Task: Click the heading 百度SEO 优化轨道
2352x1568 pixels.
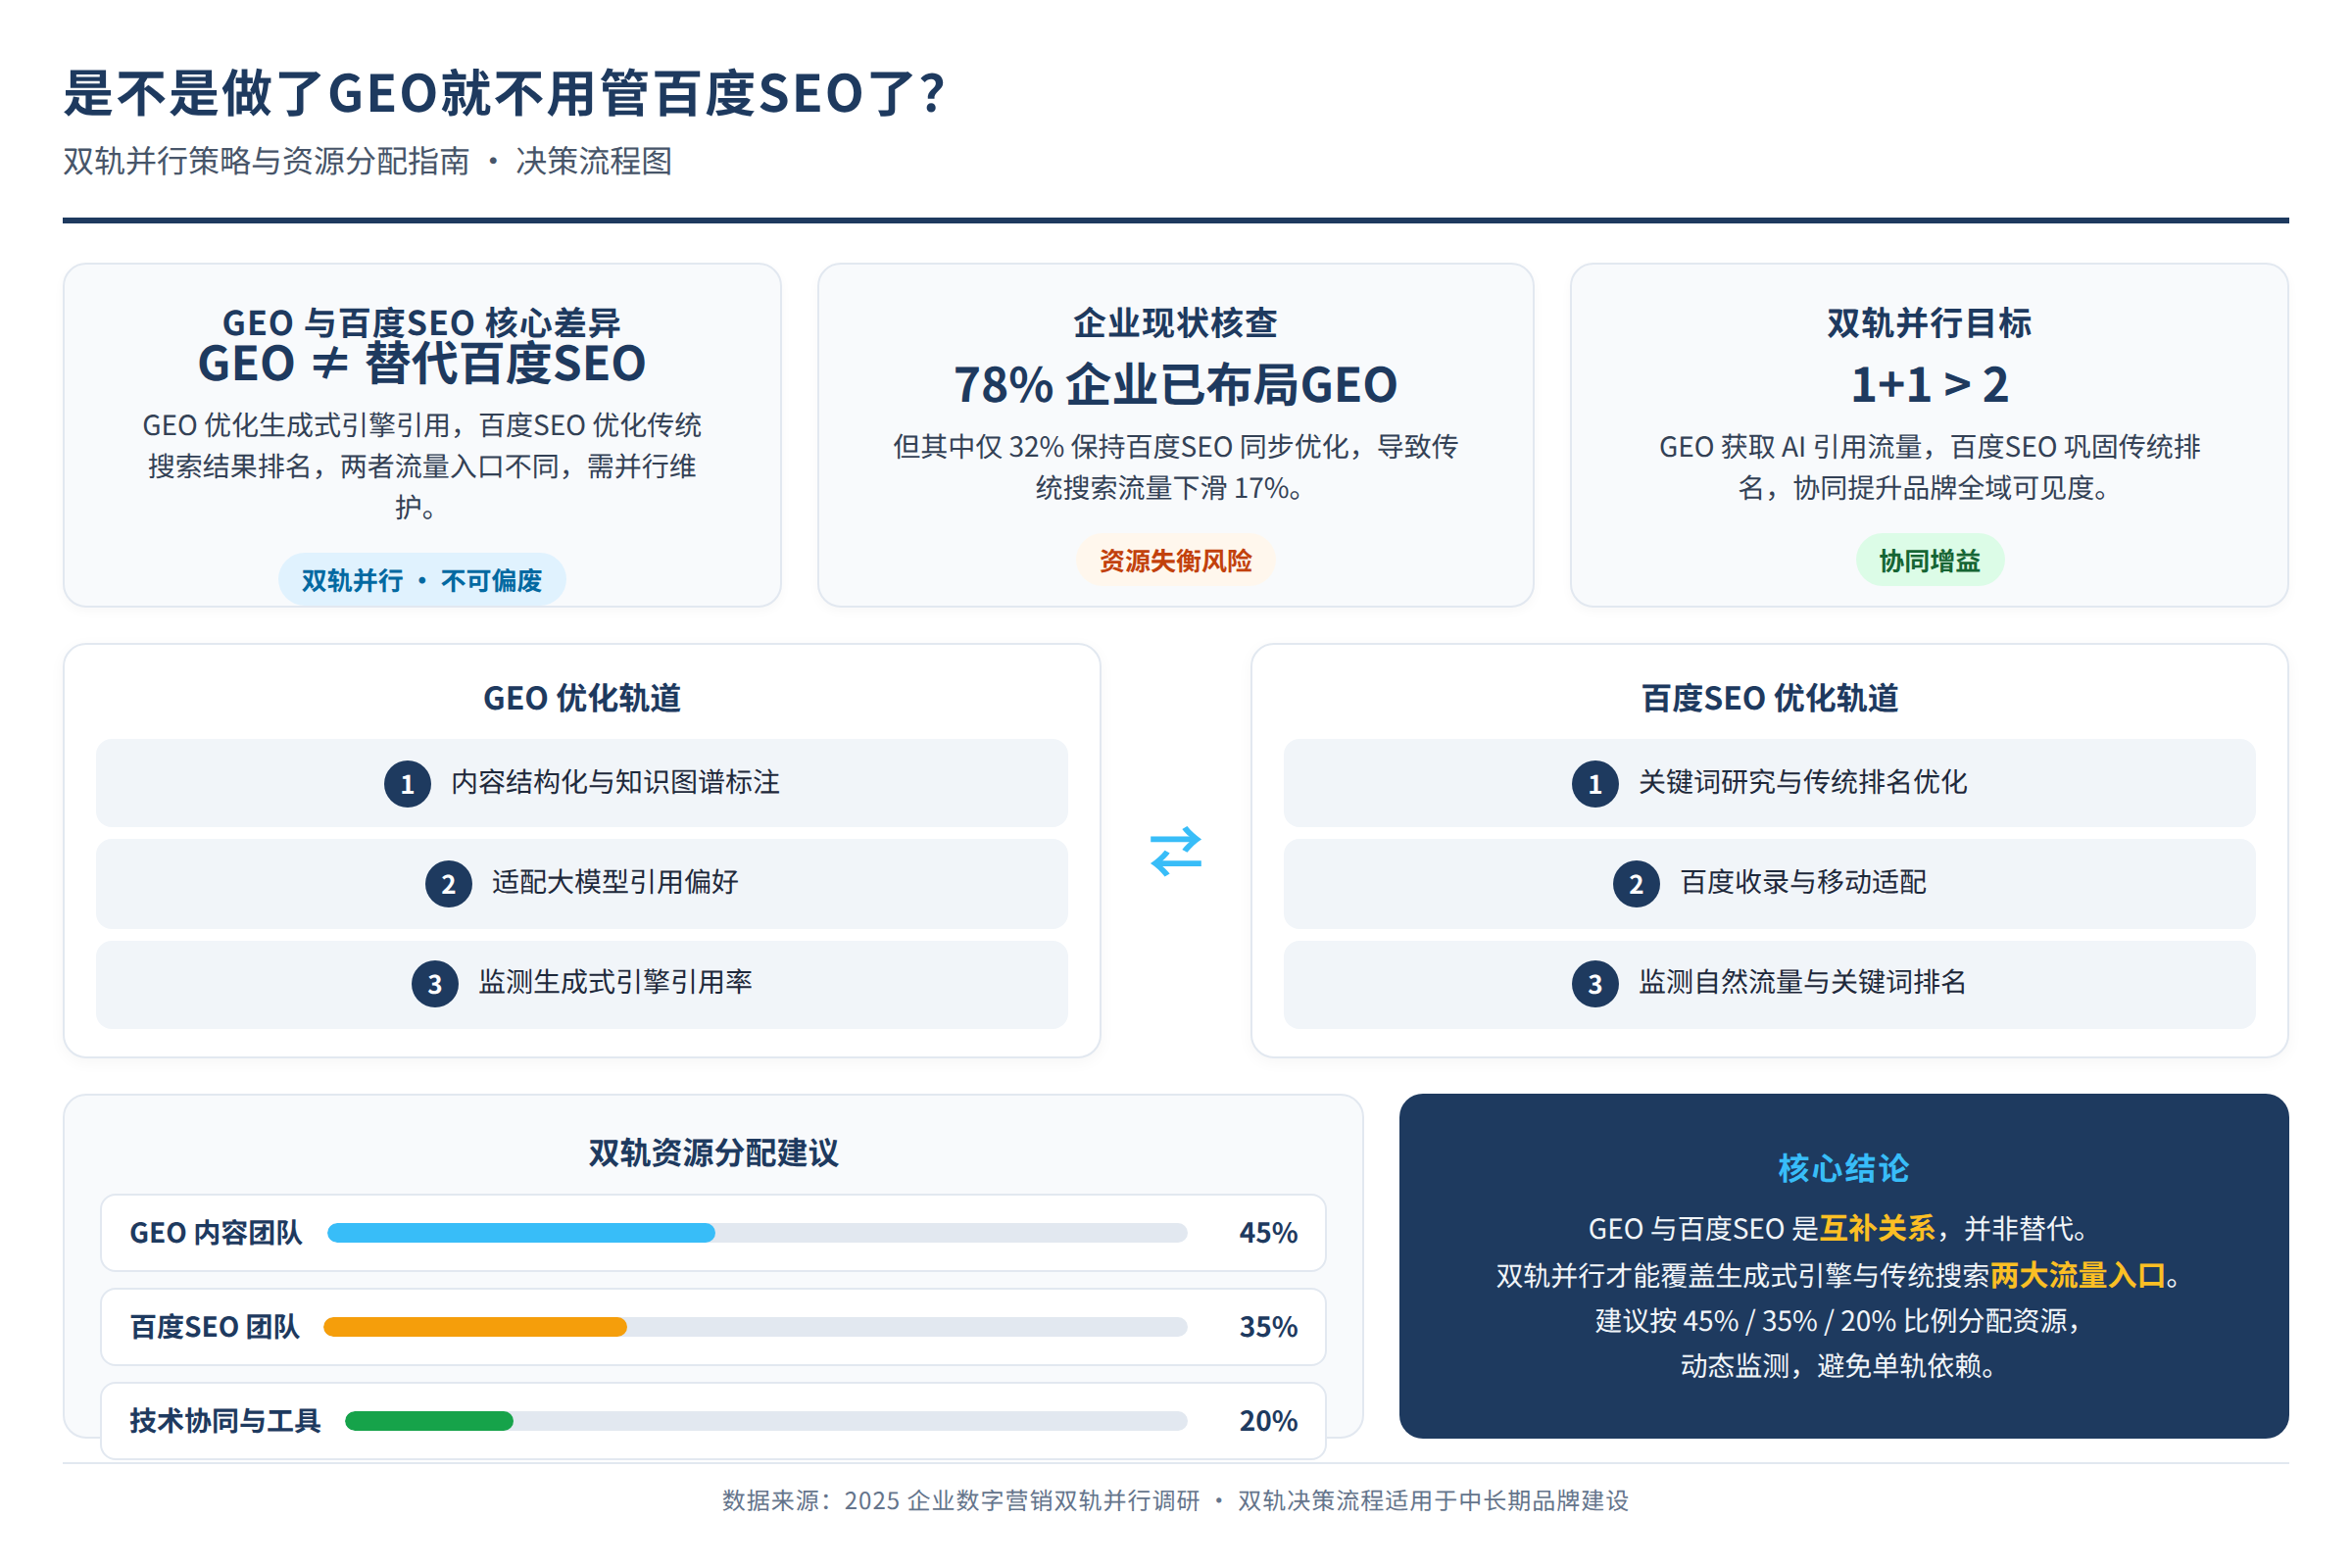Action: click(1770, 698)
